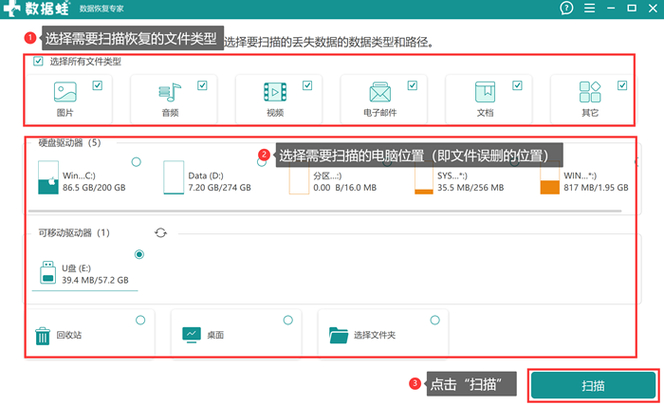Click the 选择文件夹 label text

click(x=375, y=335)
